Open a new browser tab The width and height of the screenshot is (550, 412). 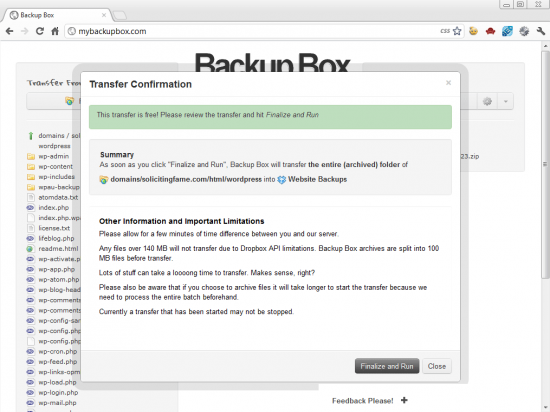pyautogui.click(x=120, y=15)
